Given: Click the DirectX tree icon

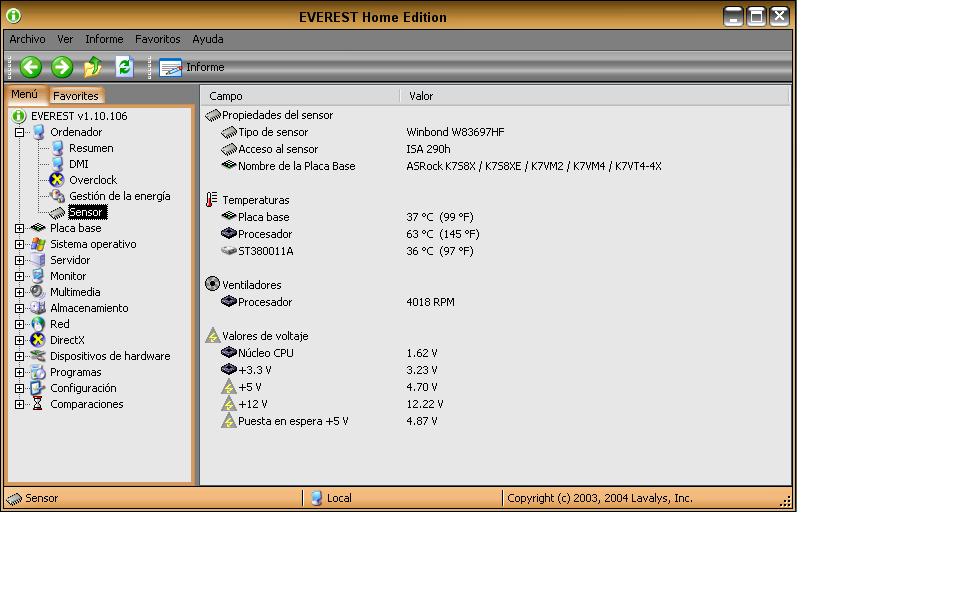Looking at the screenshot, I should [38, 340].
